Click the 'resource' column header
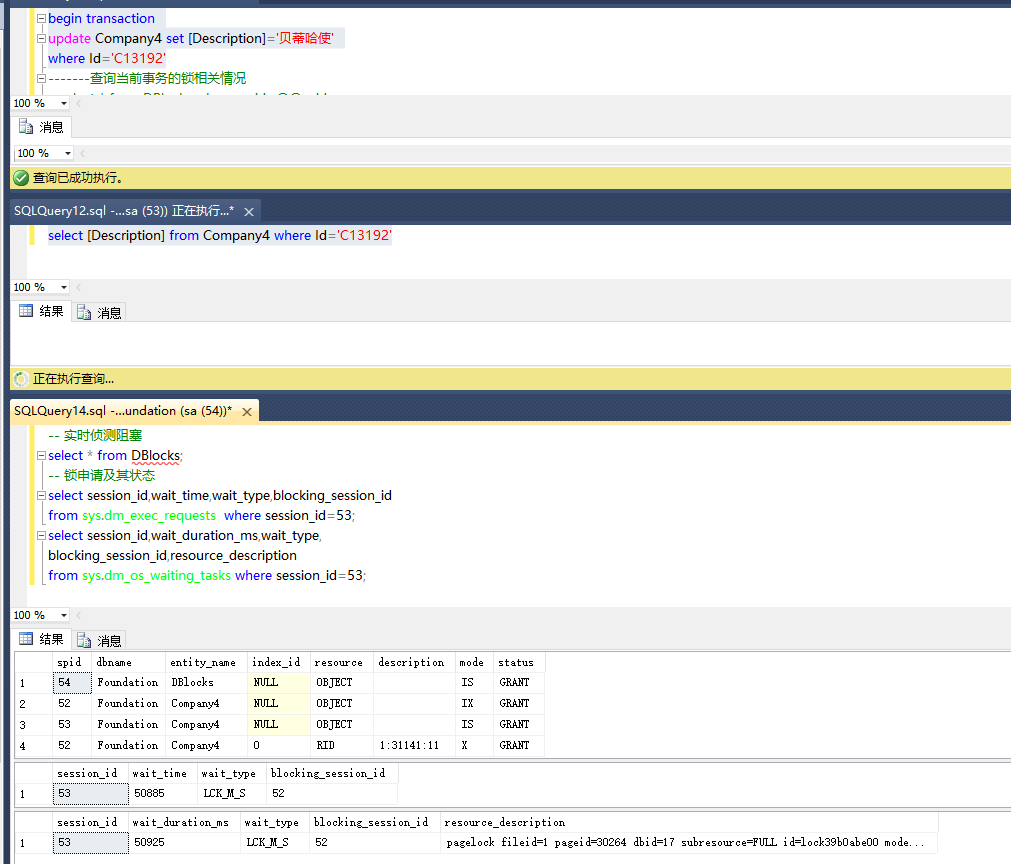 pos(342,662)
